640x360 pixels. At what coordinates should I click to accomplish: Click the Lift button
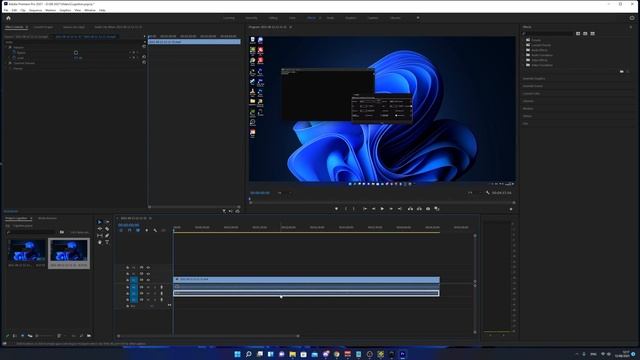click(410, 209)
